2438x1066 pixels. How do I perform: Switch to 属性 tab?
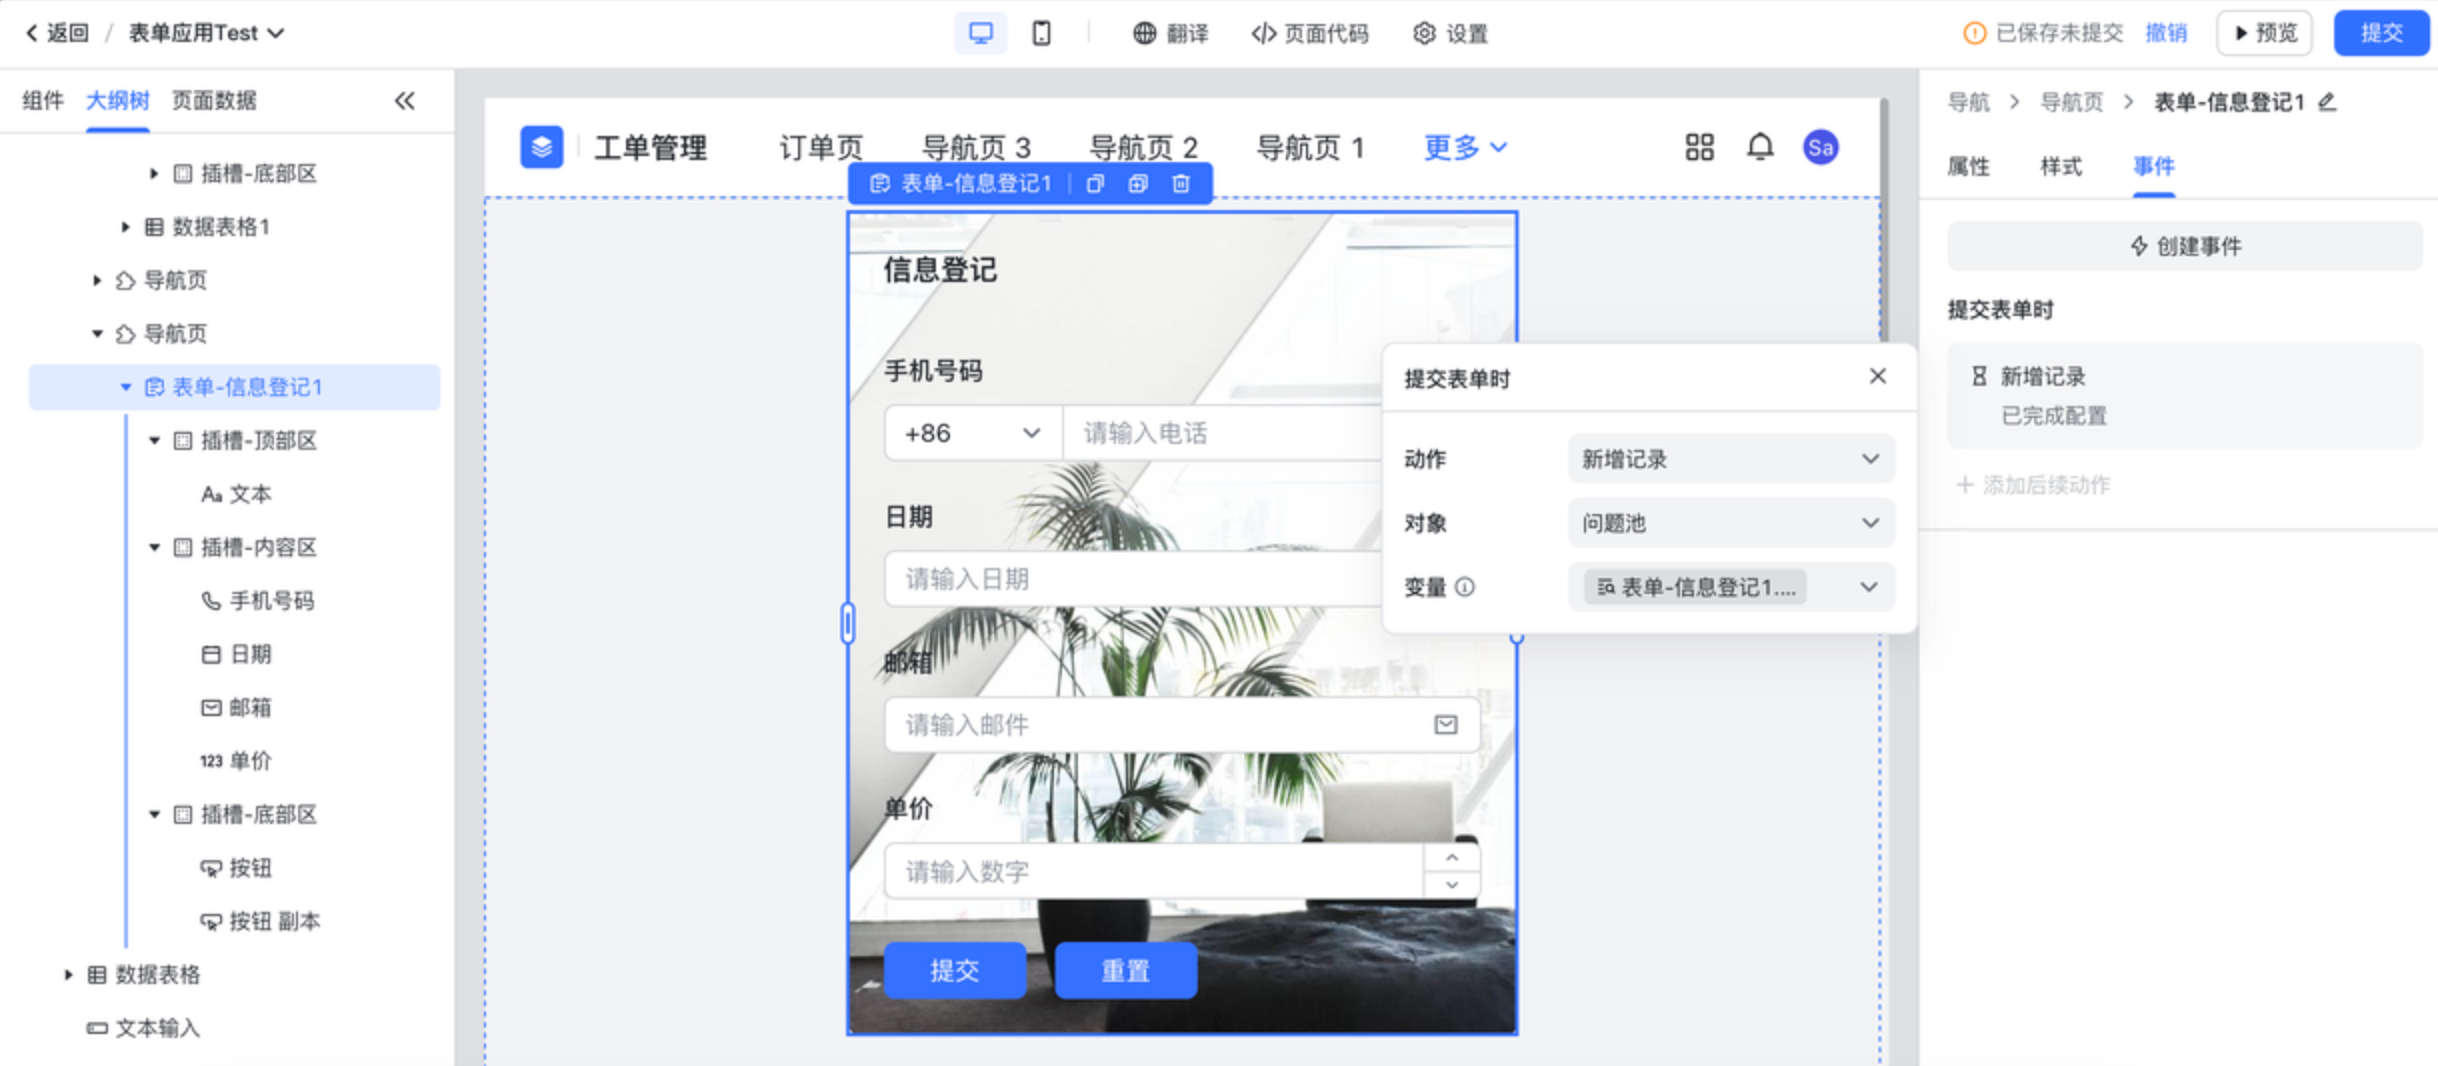pyautogui.click(x=1968, y=166)
